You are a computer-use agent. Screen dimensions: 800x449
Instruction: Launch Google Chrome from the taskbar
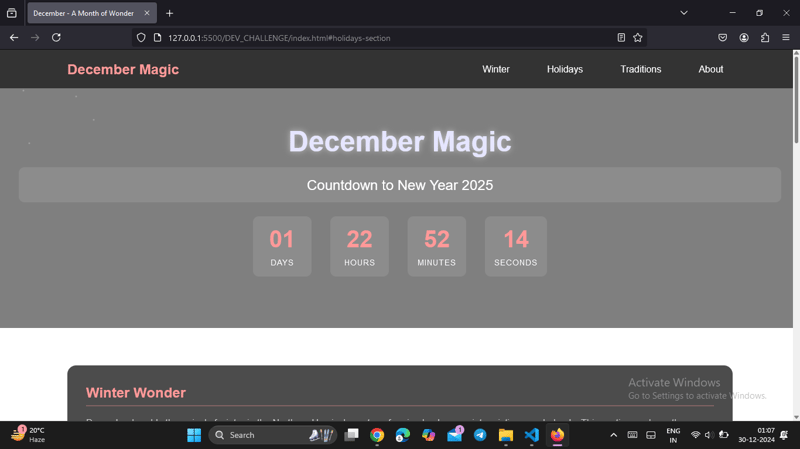(377, 435)
